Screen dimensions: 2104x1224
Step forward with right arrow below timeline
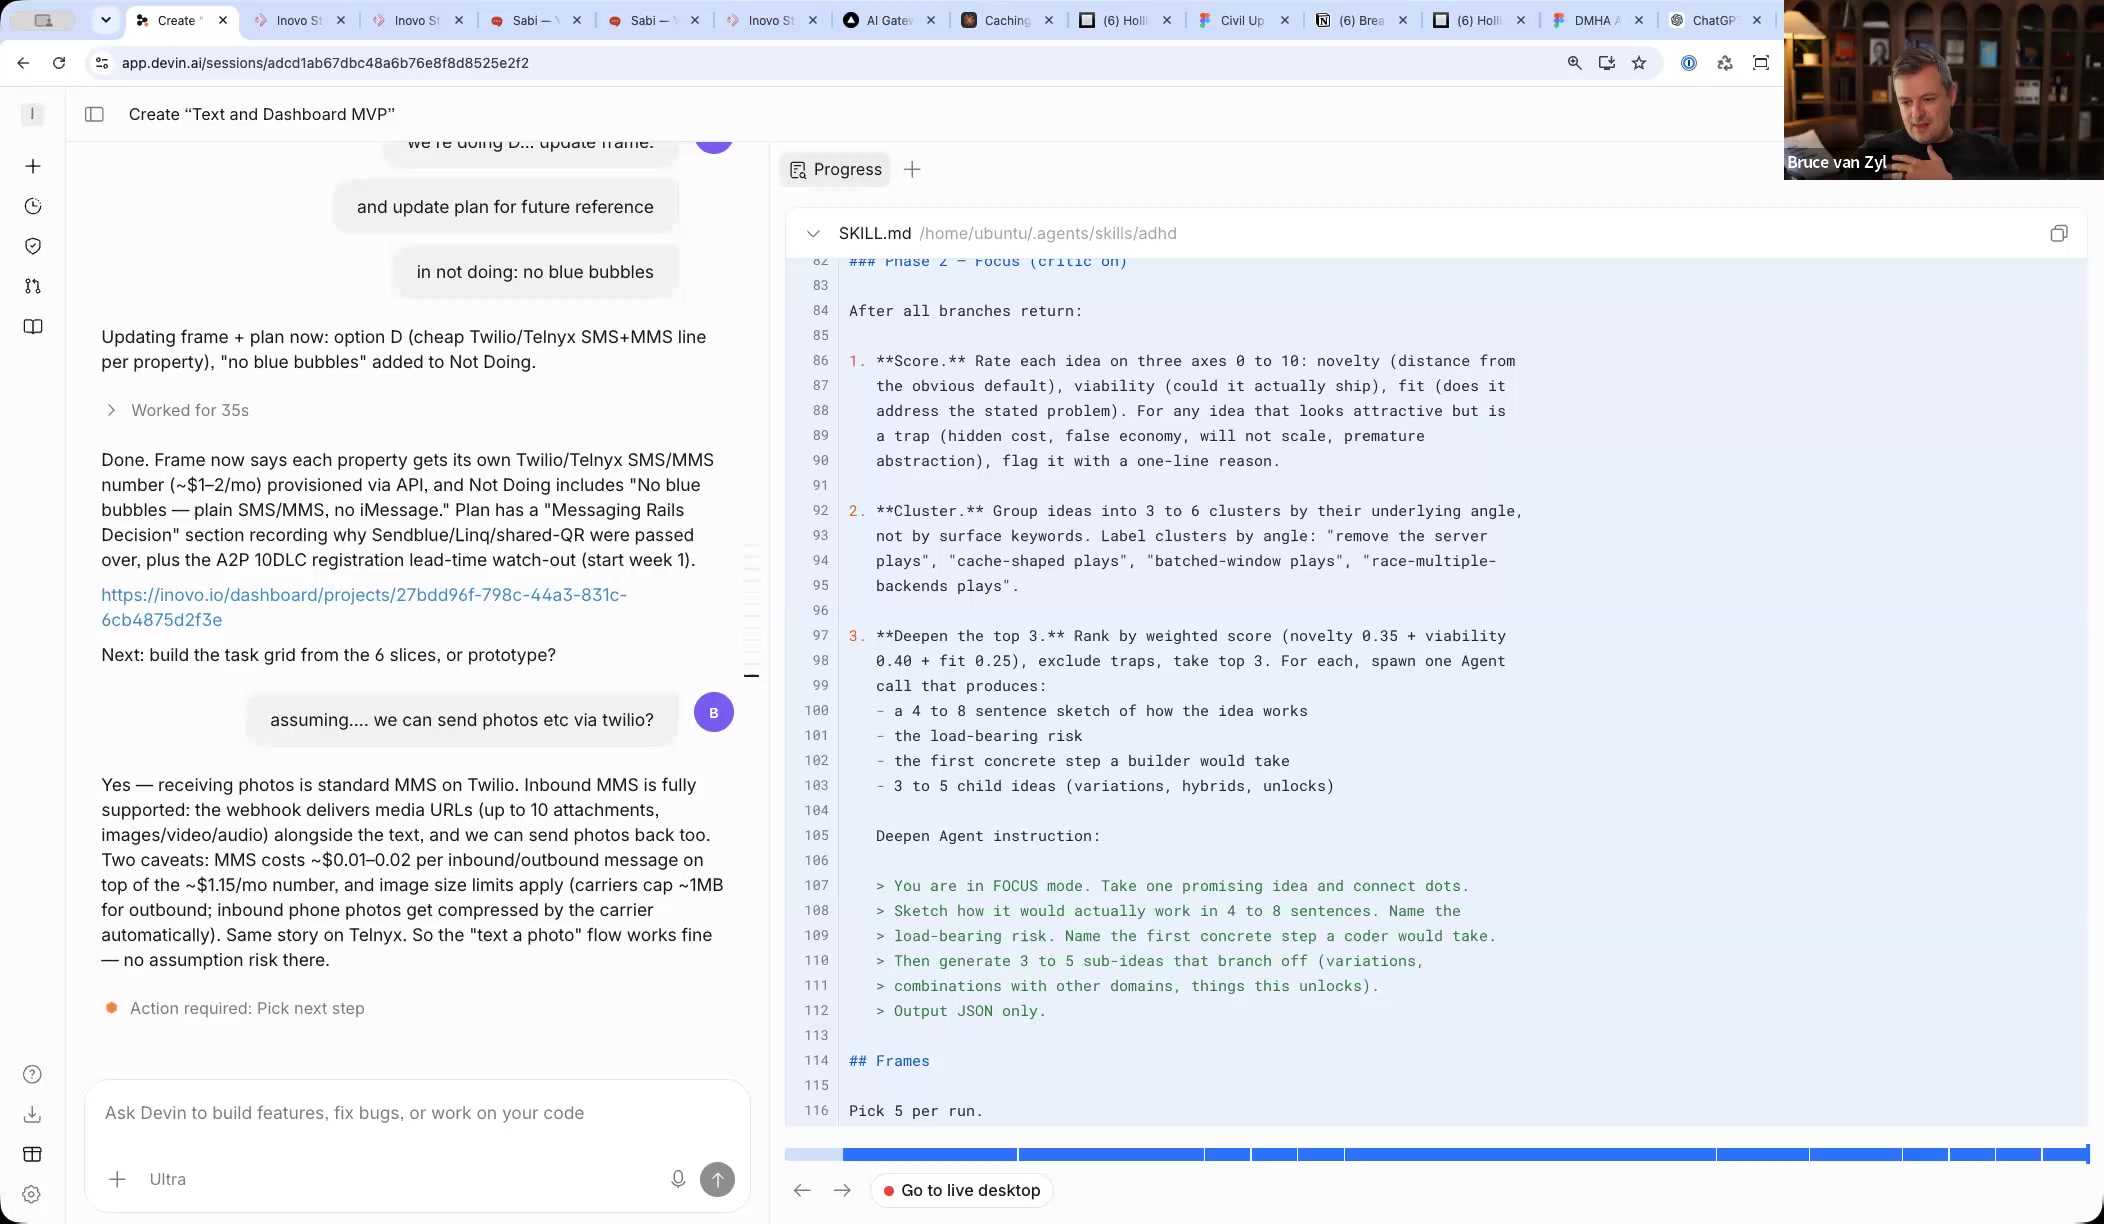(842, 1190)
